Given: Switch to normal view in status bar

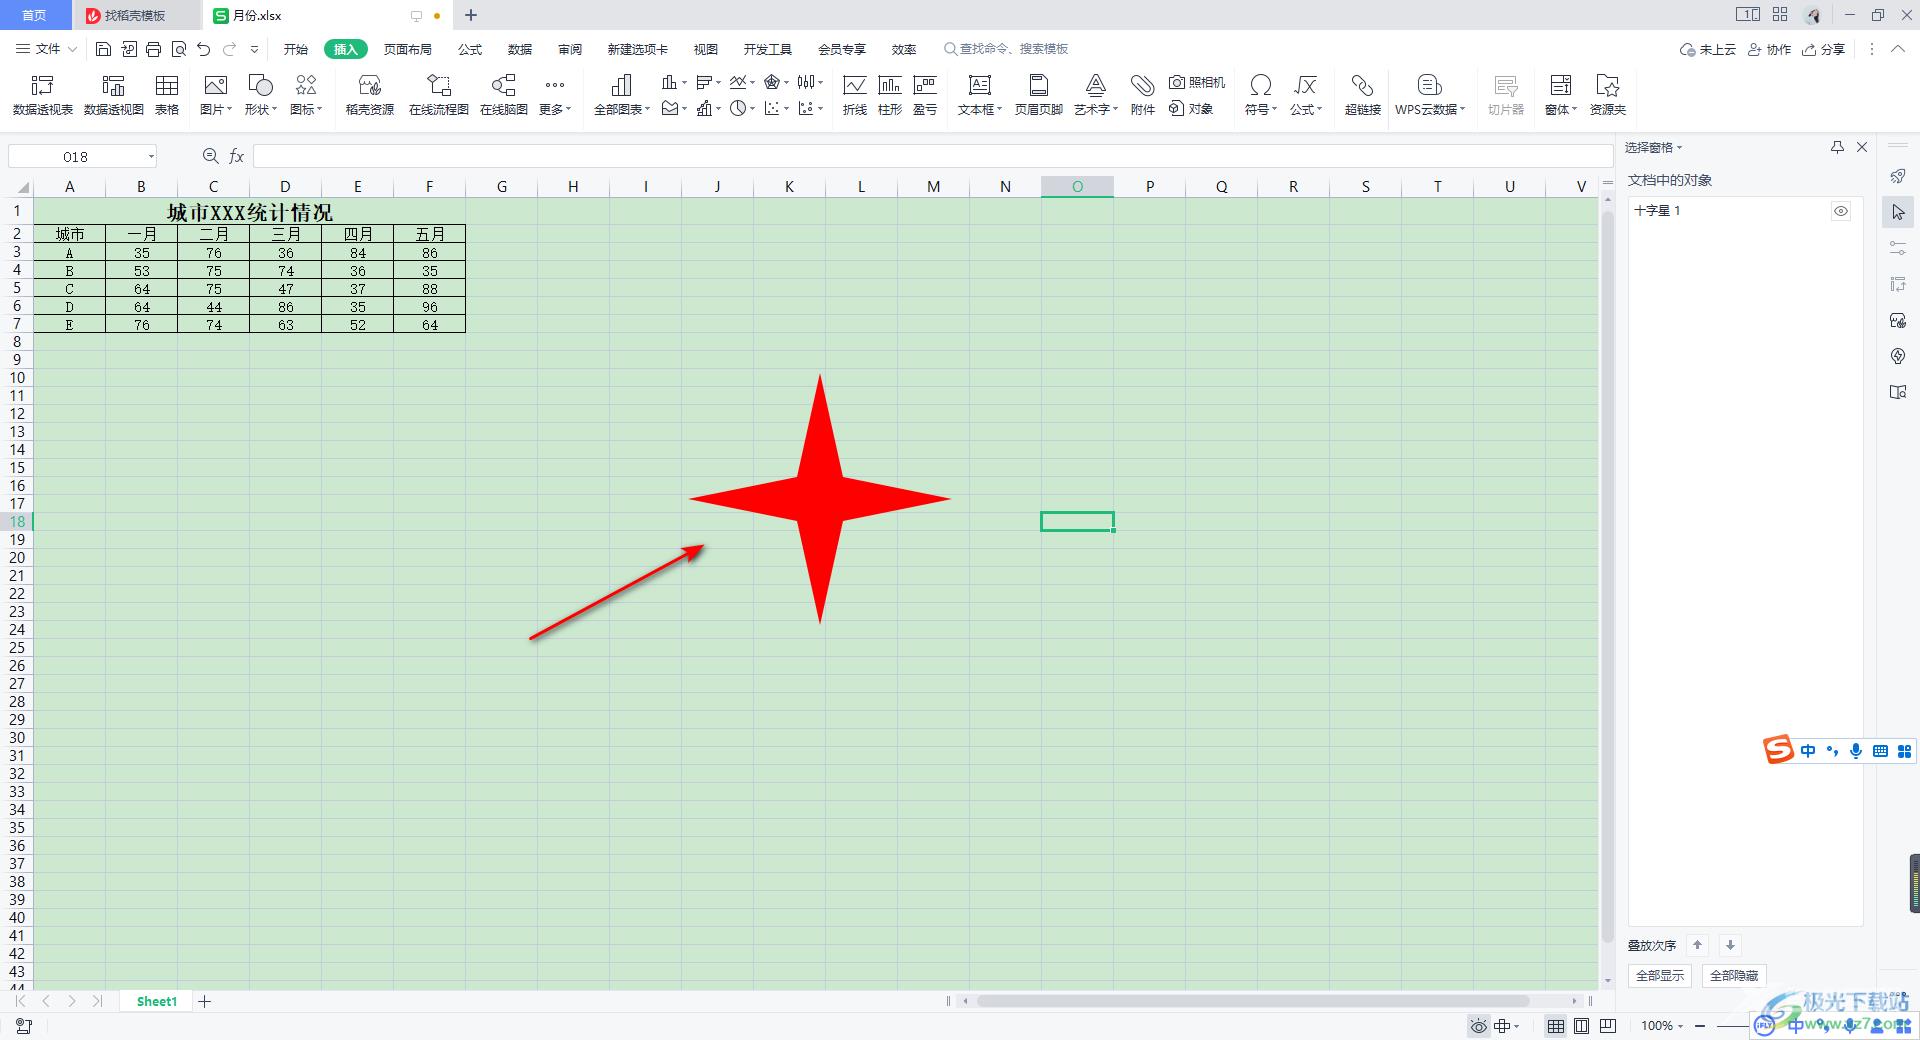Looking at the screenshot, I should click(x=1556, y=1026).
